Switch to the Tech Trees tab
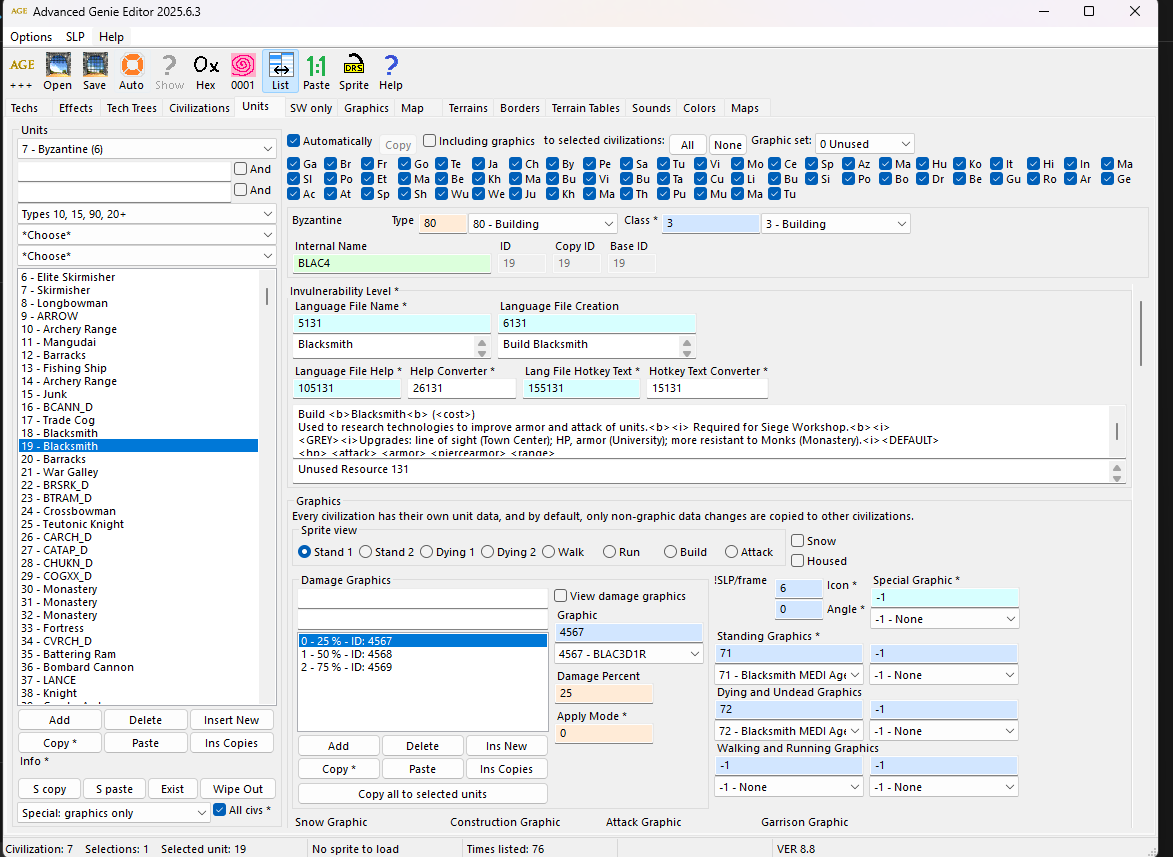1173x857 pixels. pos(131,108)
